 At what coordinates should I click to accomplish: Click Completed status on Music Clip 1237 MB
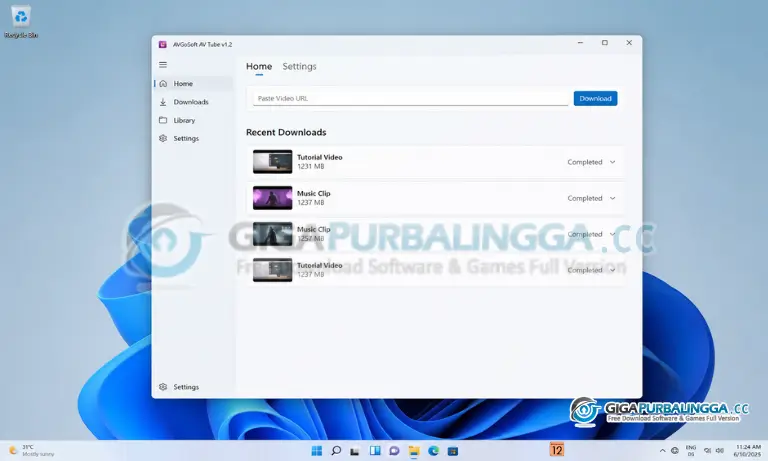click(584, 198)
